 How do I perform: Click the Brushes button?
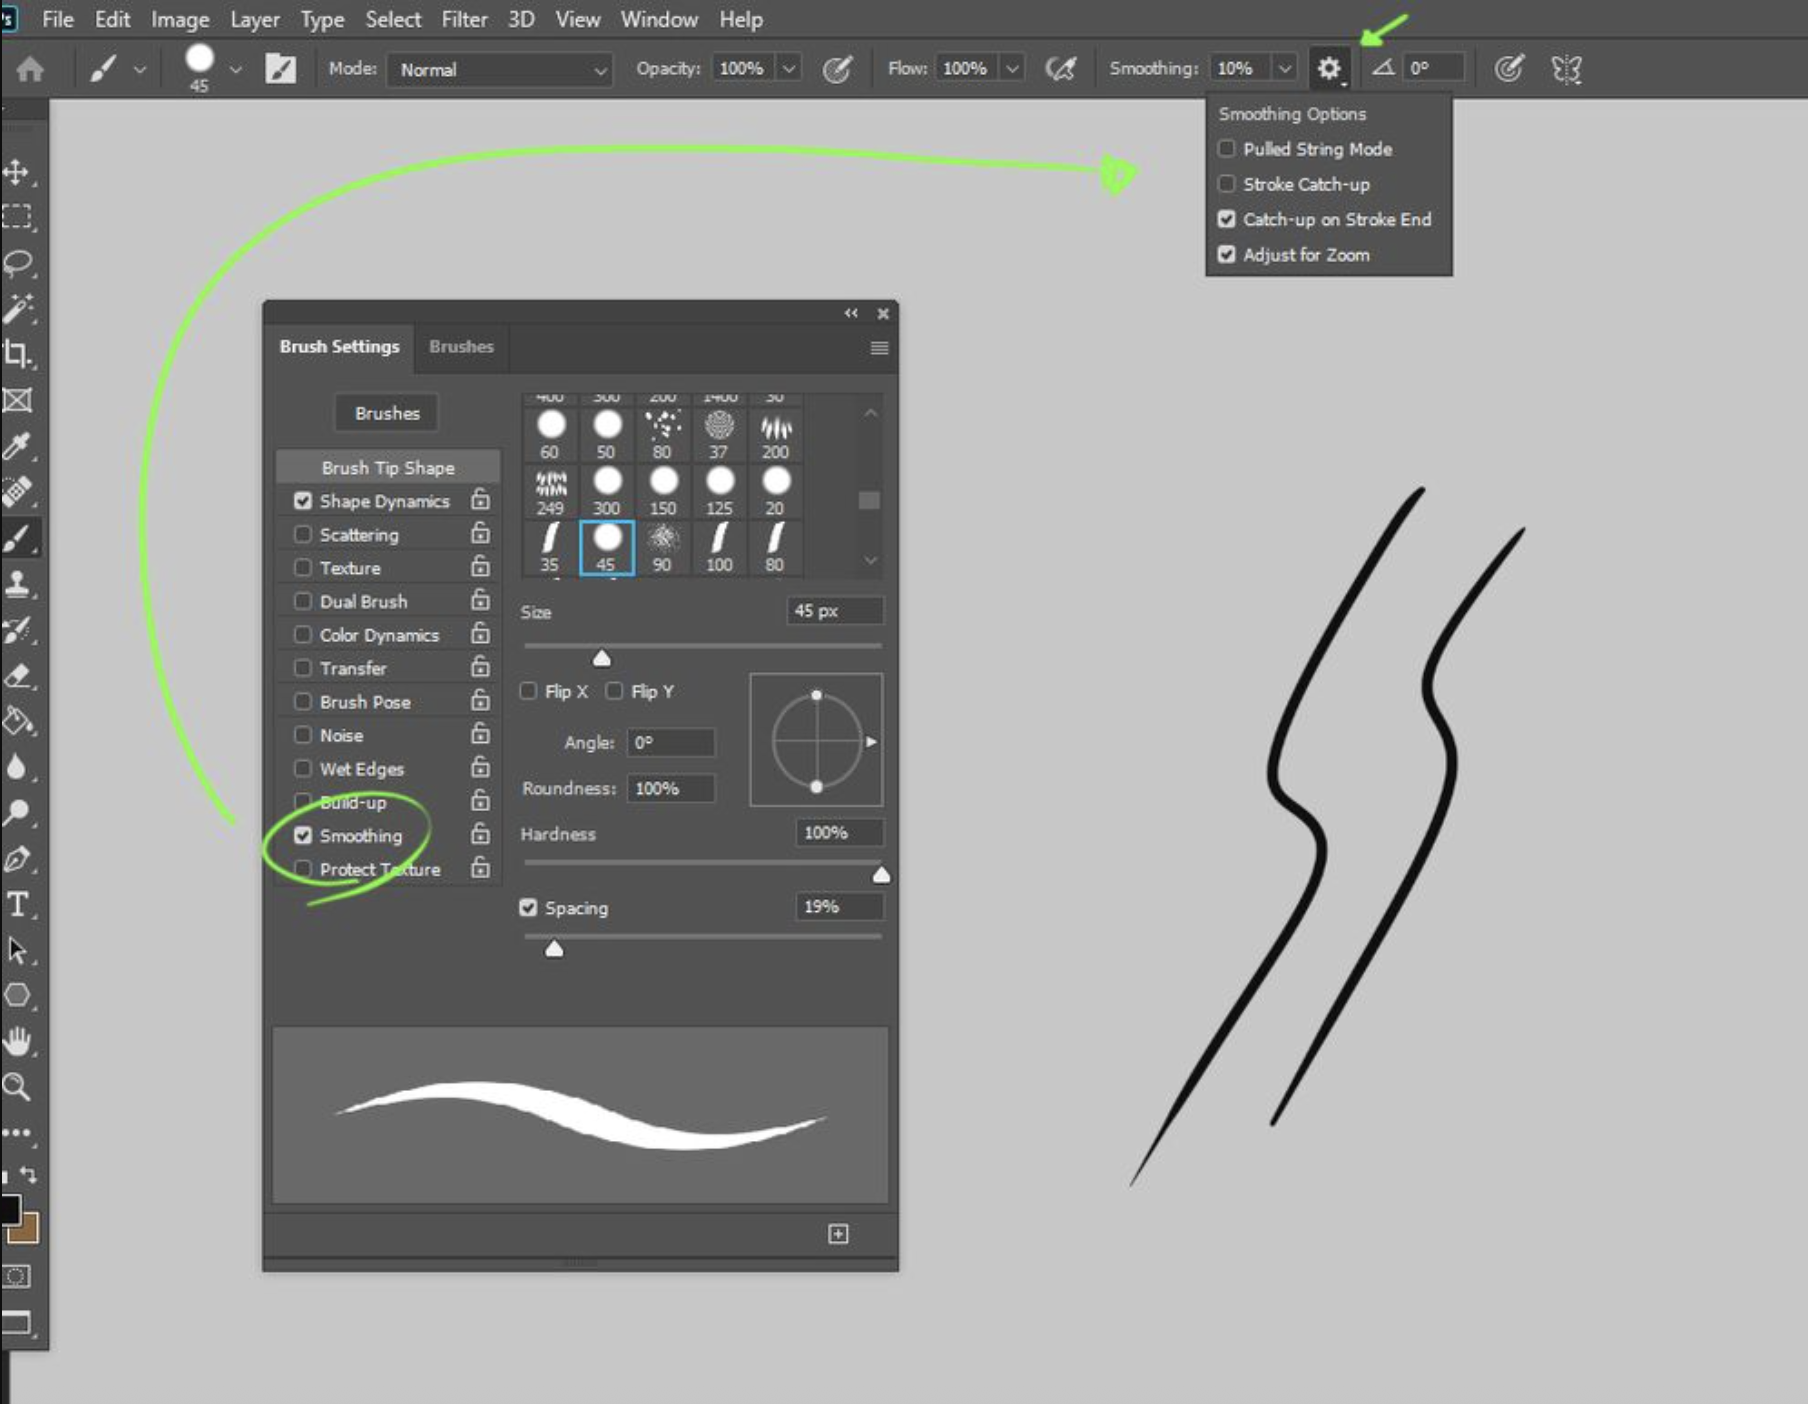coord(386,413)
